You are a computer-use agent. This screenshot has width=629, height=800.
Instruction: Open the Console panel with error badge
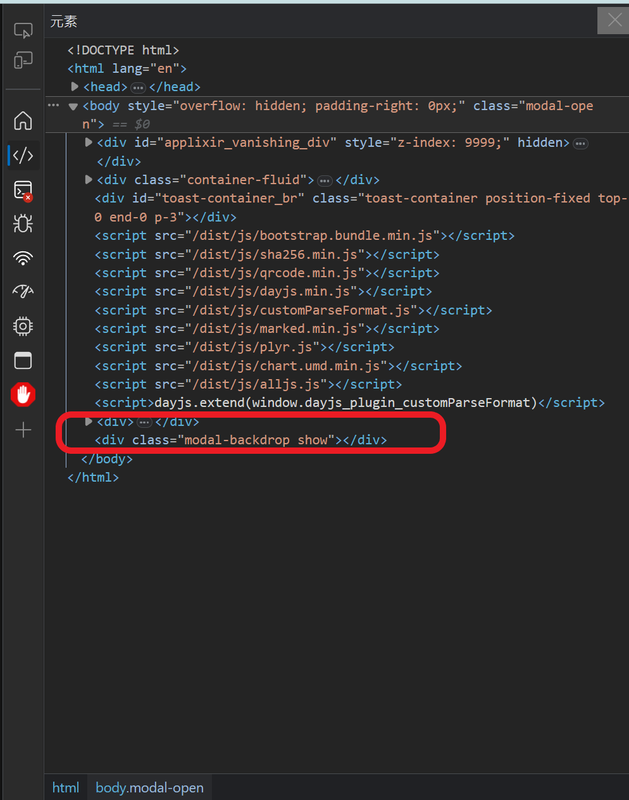[x=23, y=190]
